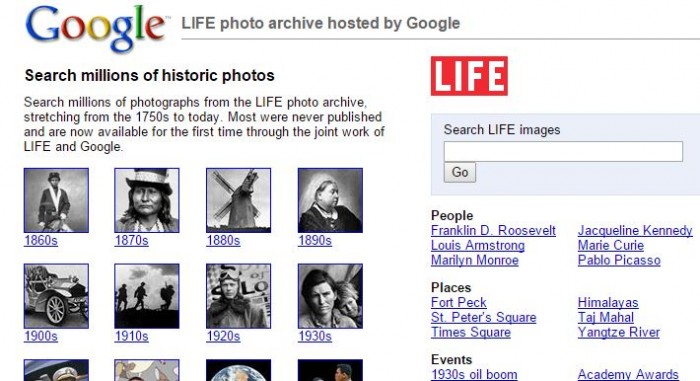700x381 pixels.
Task: Open the 1890s Queen Victoria thumbnail
Action: (x=330, y=200)
